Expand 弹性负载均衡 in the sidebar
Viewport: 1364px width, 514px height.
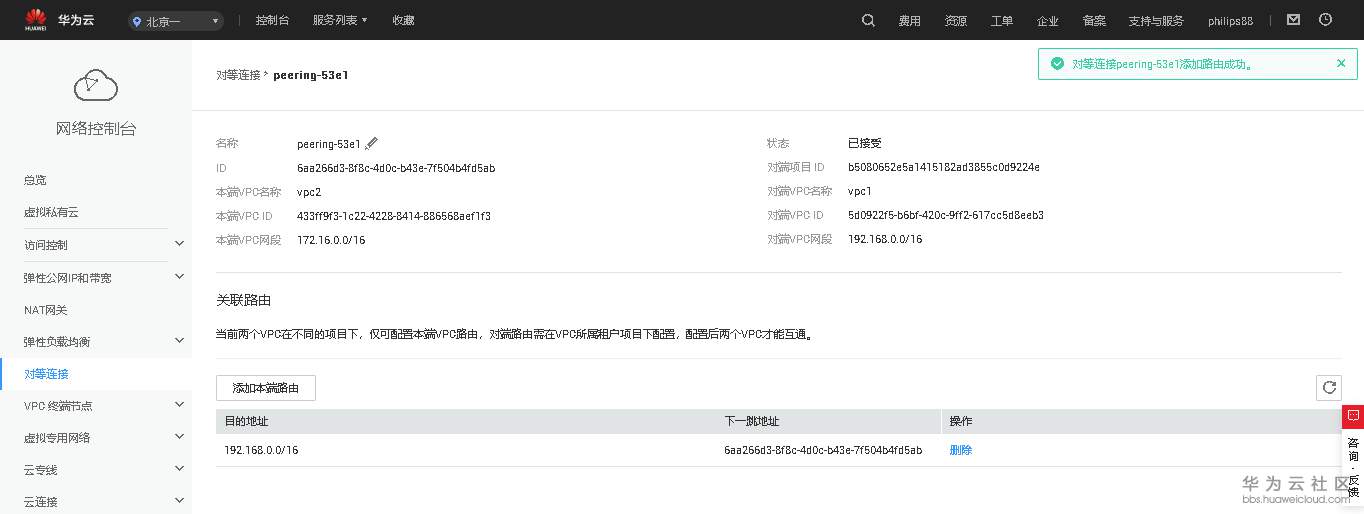click(179, 341)
